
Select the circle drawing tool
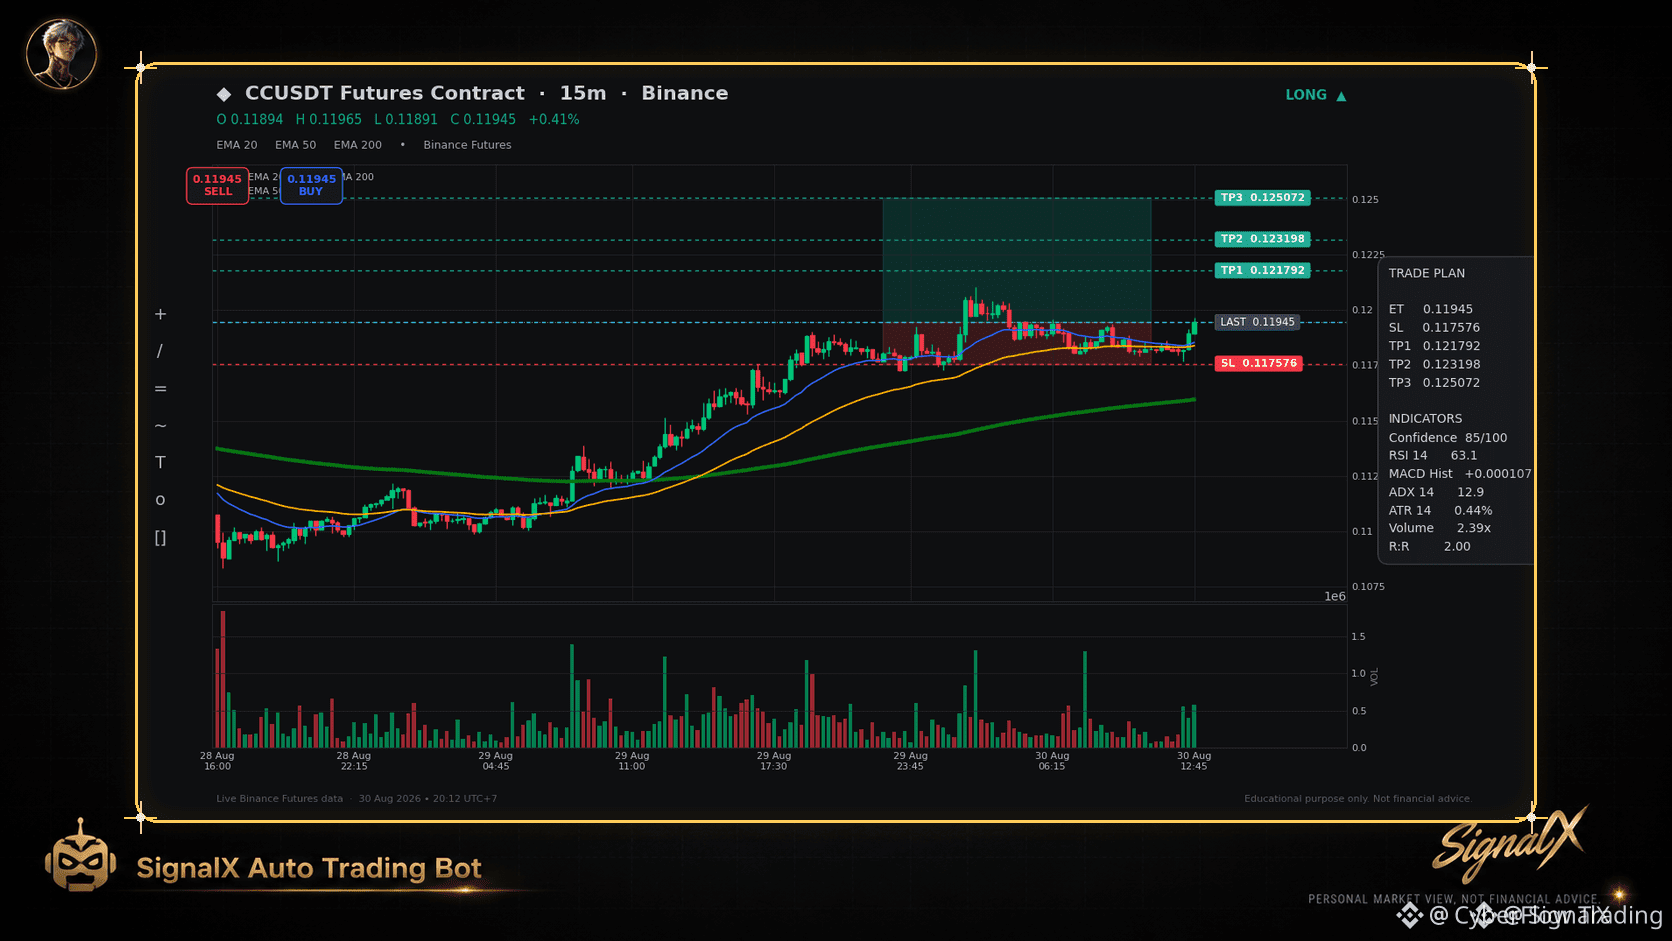tap(160, 500)
